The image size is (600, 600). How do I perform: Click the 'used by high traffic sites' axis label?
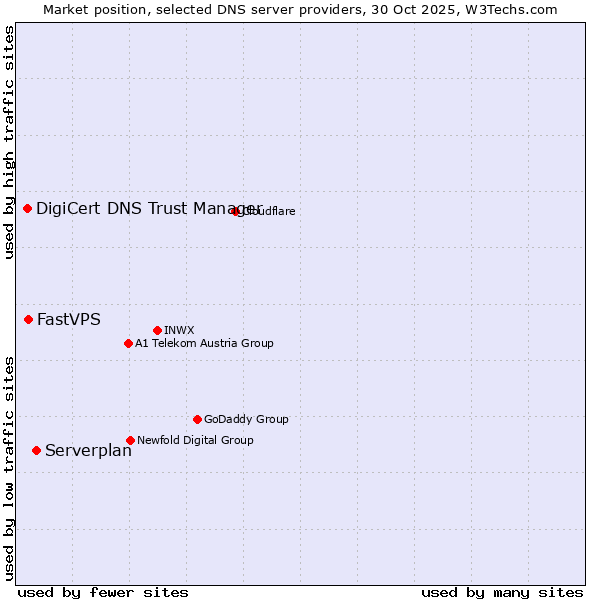pos(9,142)
